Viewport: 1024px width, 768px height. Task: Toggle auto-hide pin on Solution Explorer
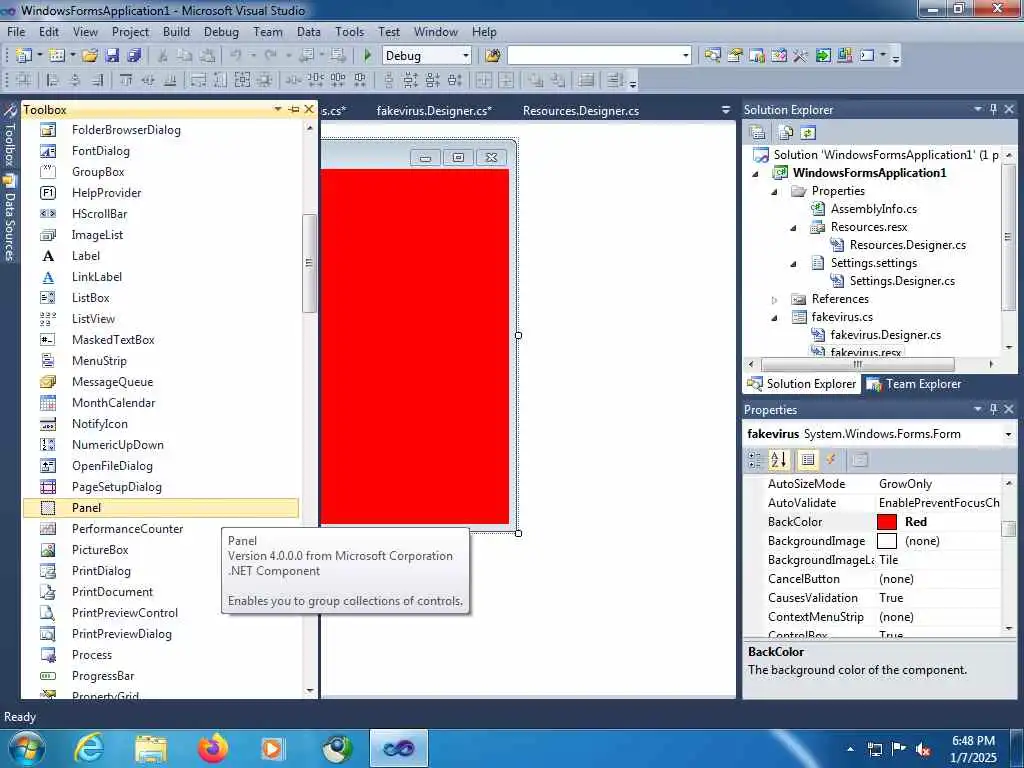(993, 109)
